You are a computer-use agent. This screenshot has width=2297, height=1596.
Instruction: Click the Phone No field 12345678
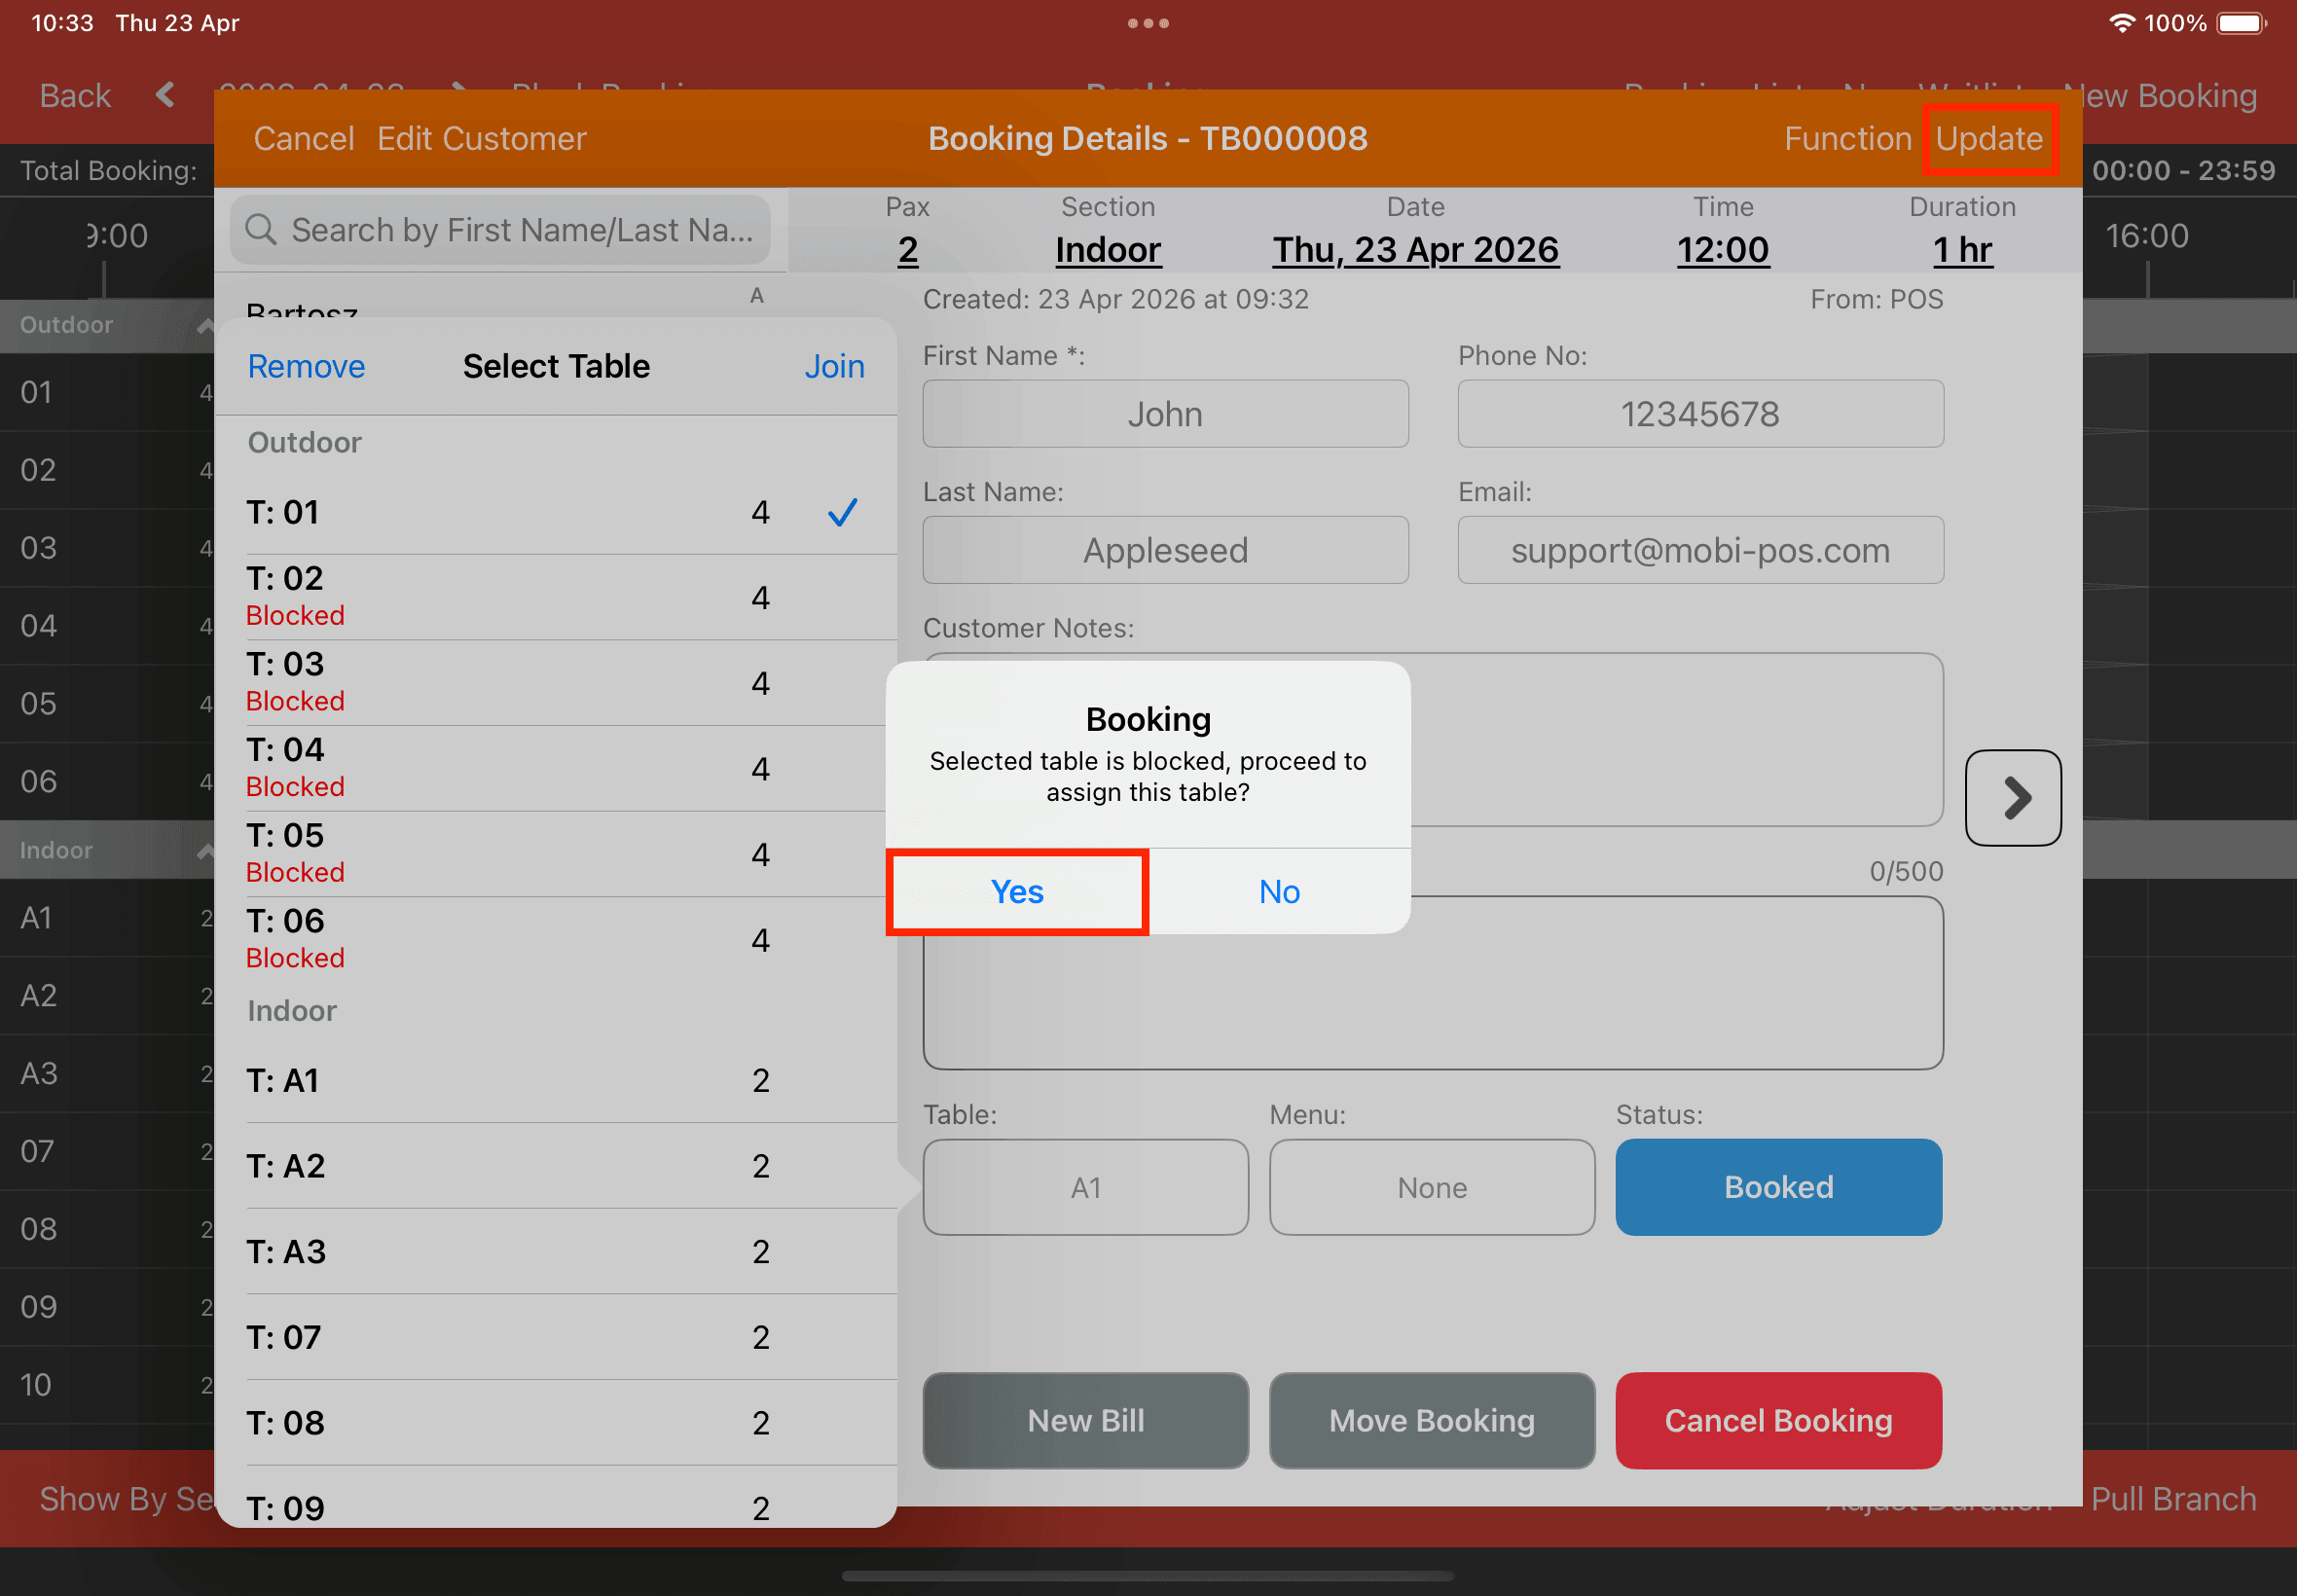[1700, 413]
